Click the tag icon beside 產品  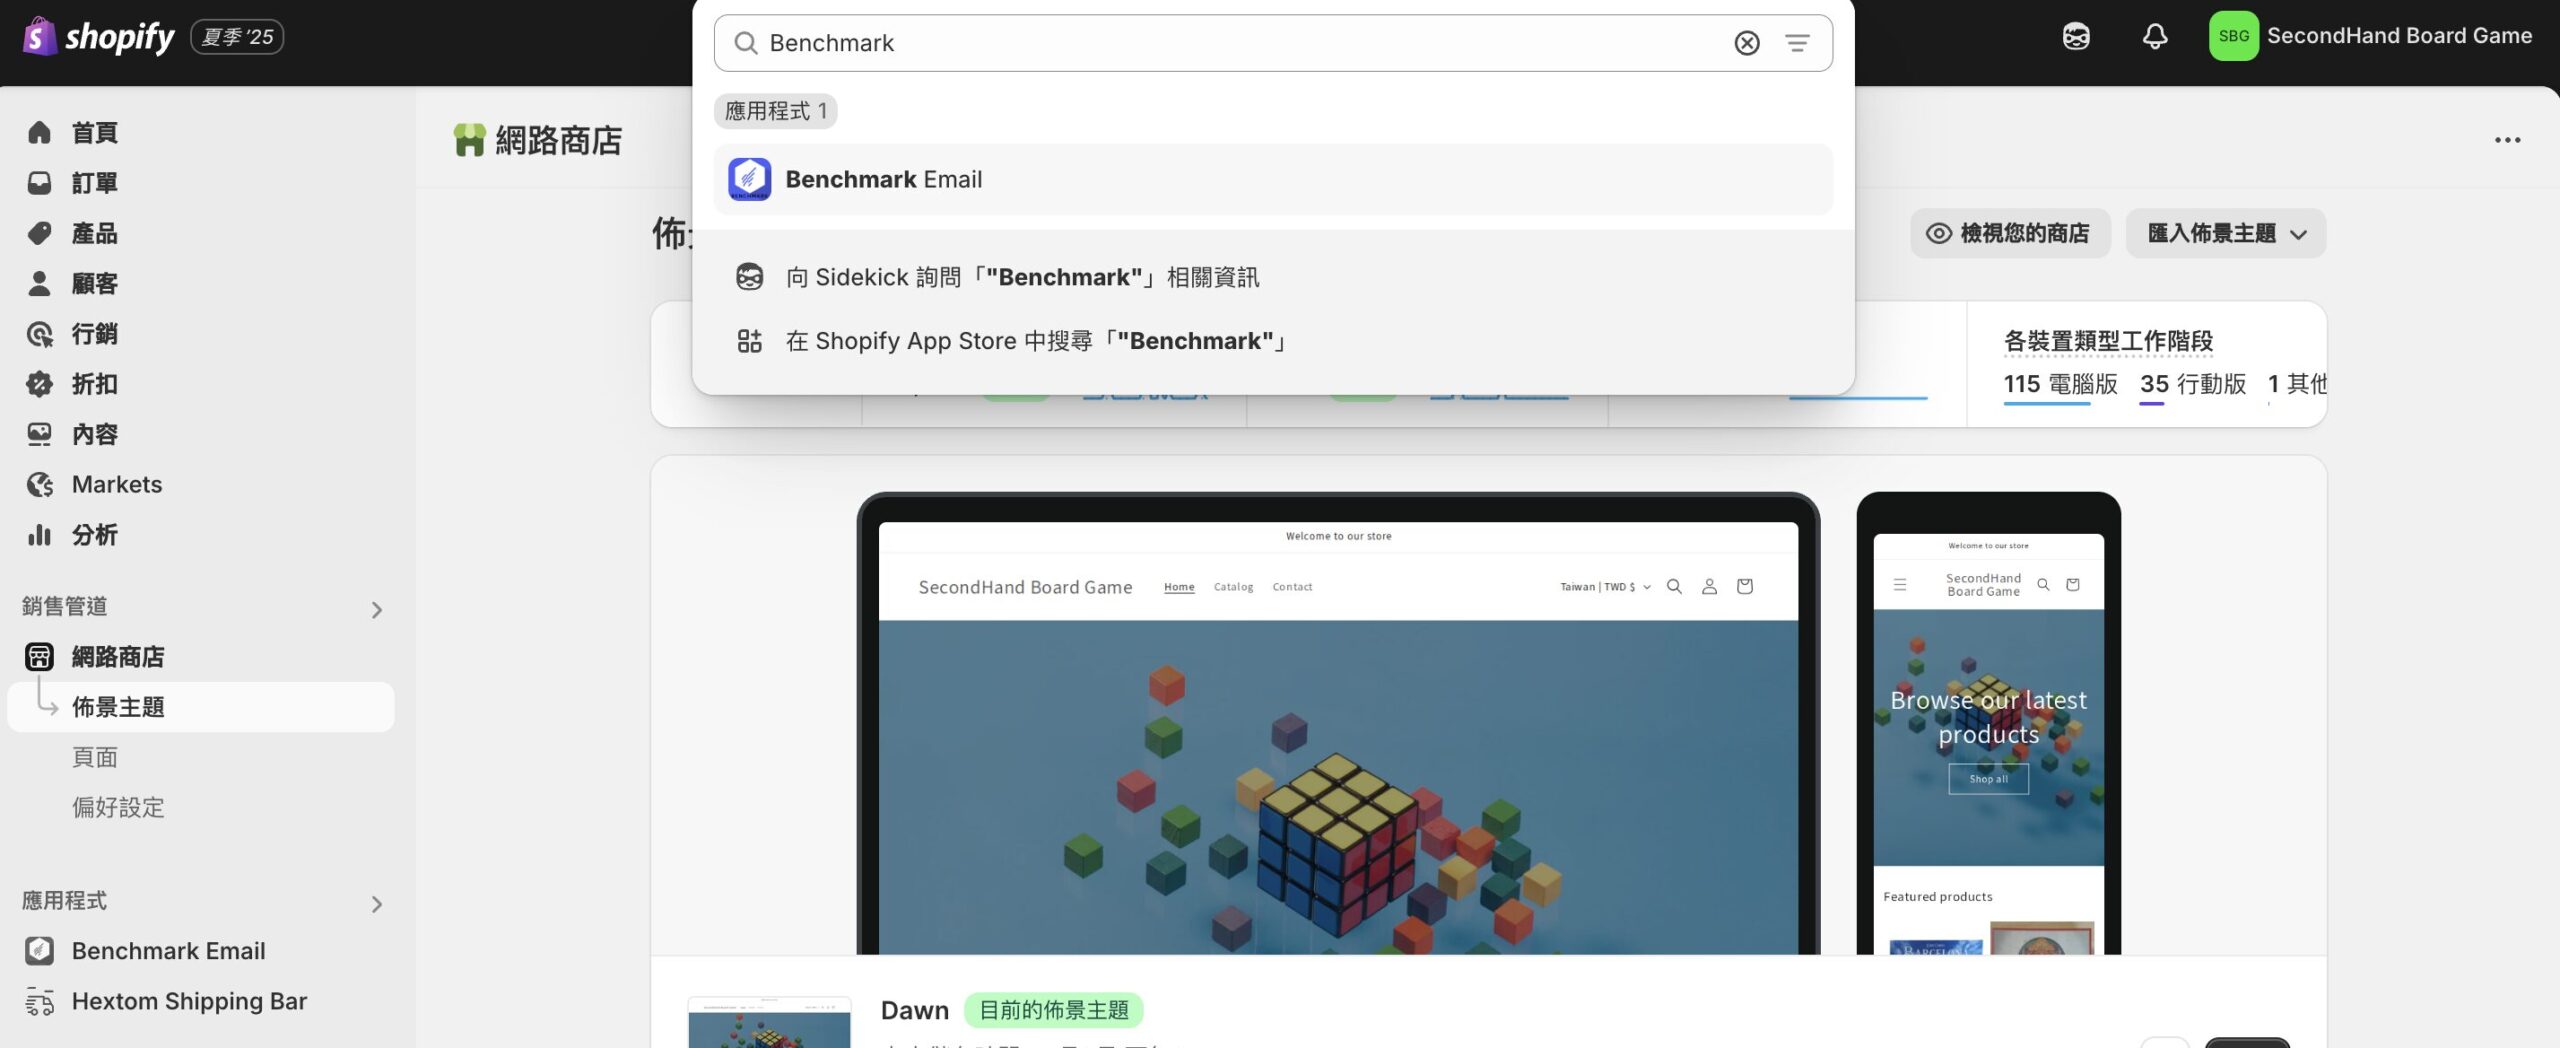39,233
